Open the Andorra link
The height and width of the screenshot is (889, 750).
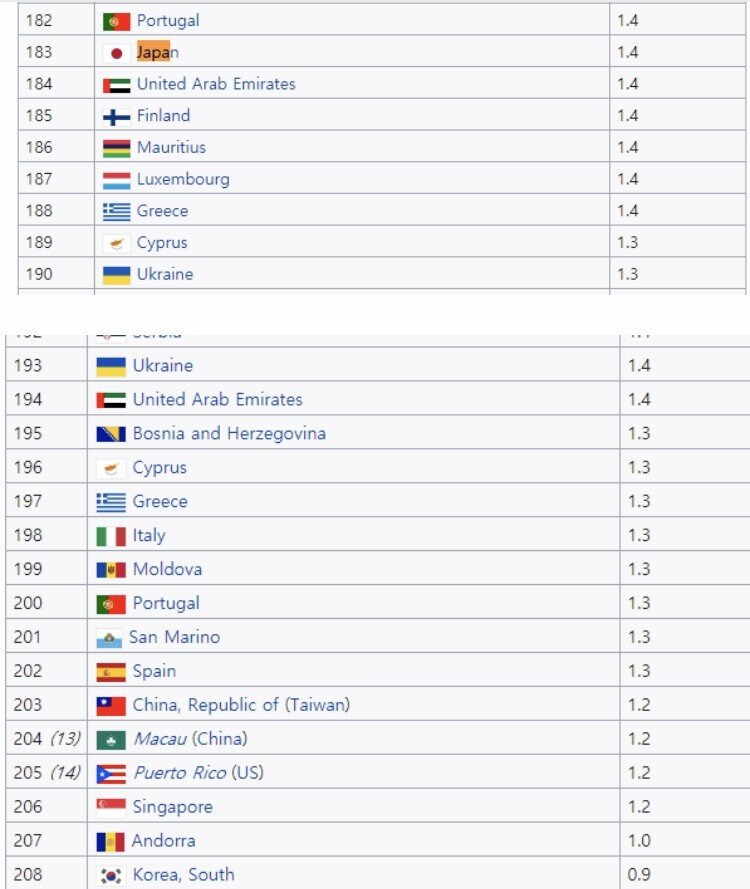click(163, 841)
